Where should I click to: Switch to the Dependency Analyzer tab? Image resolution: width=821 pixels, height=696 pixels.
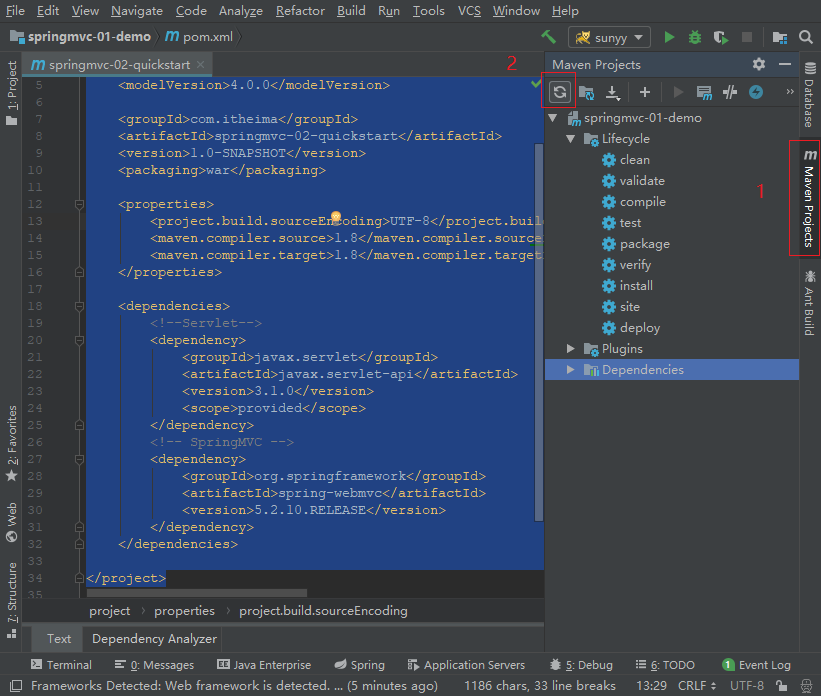[x=154, y=639]
